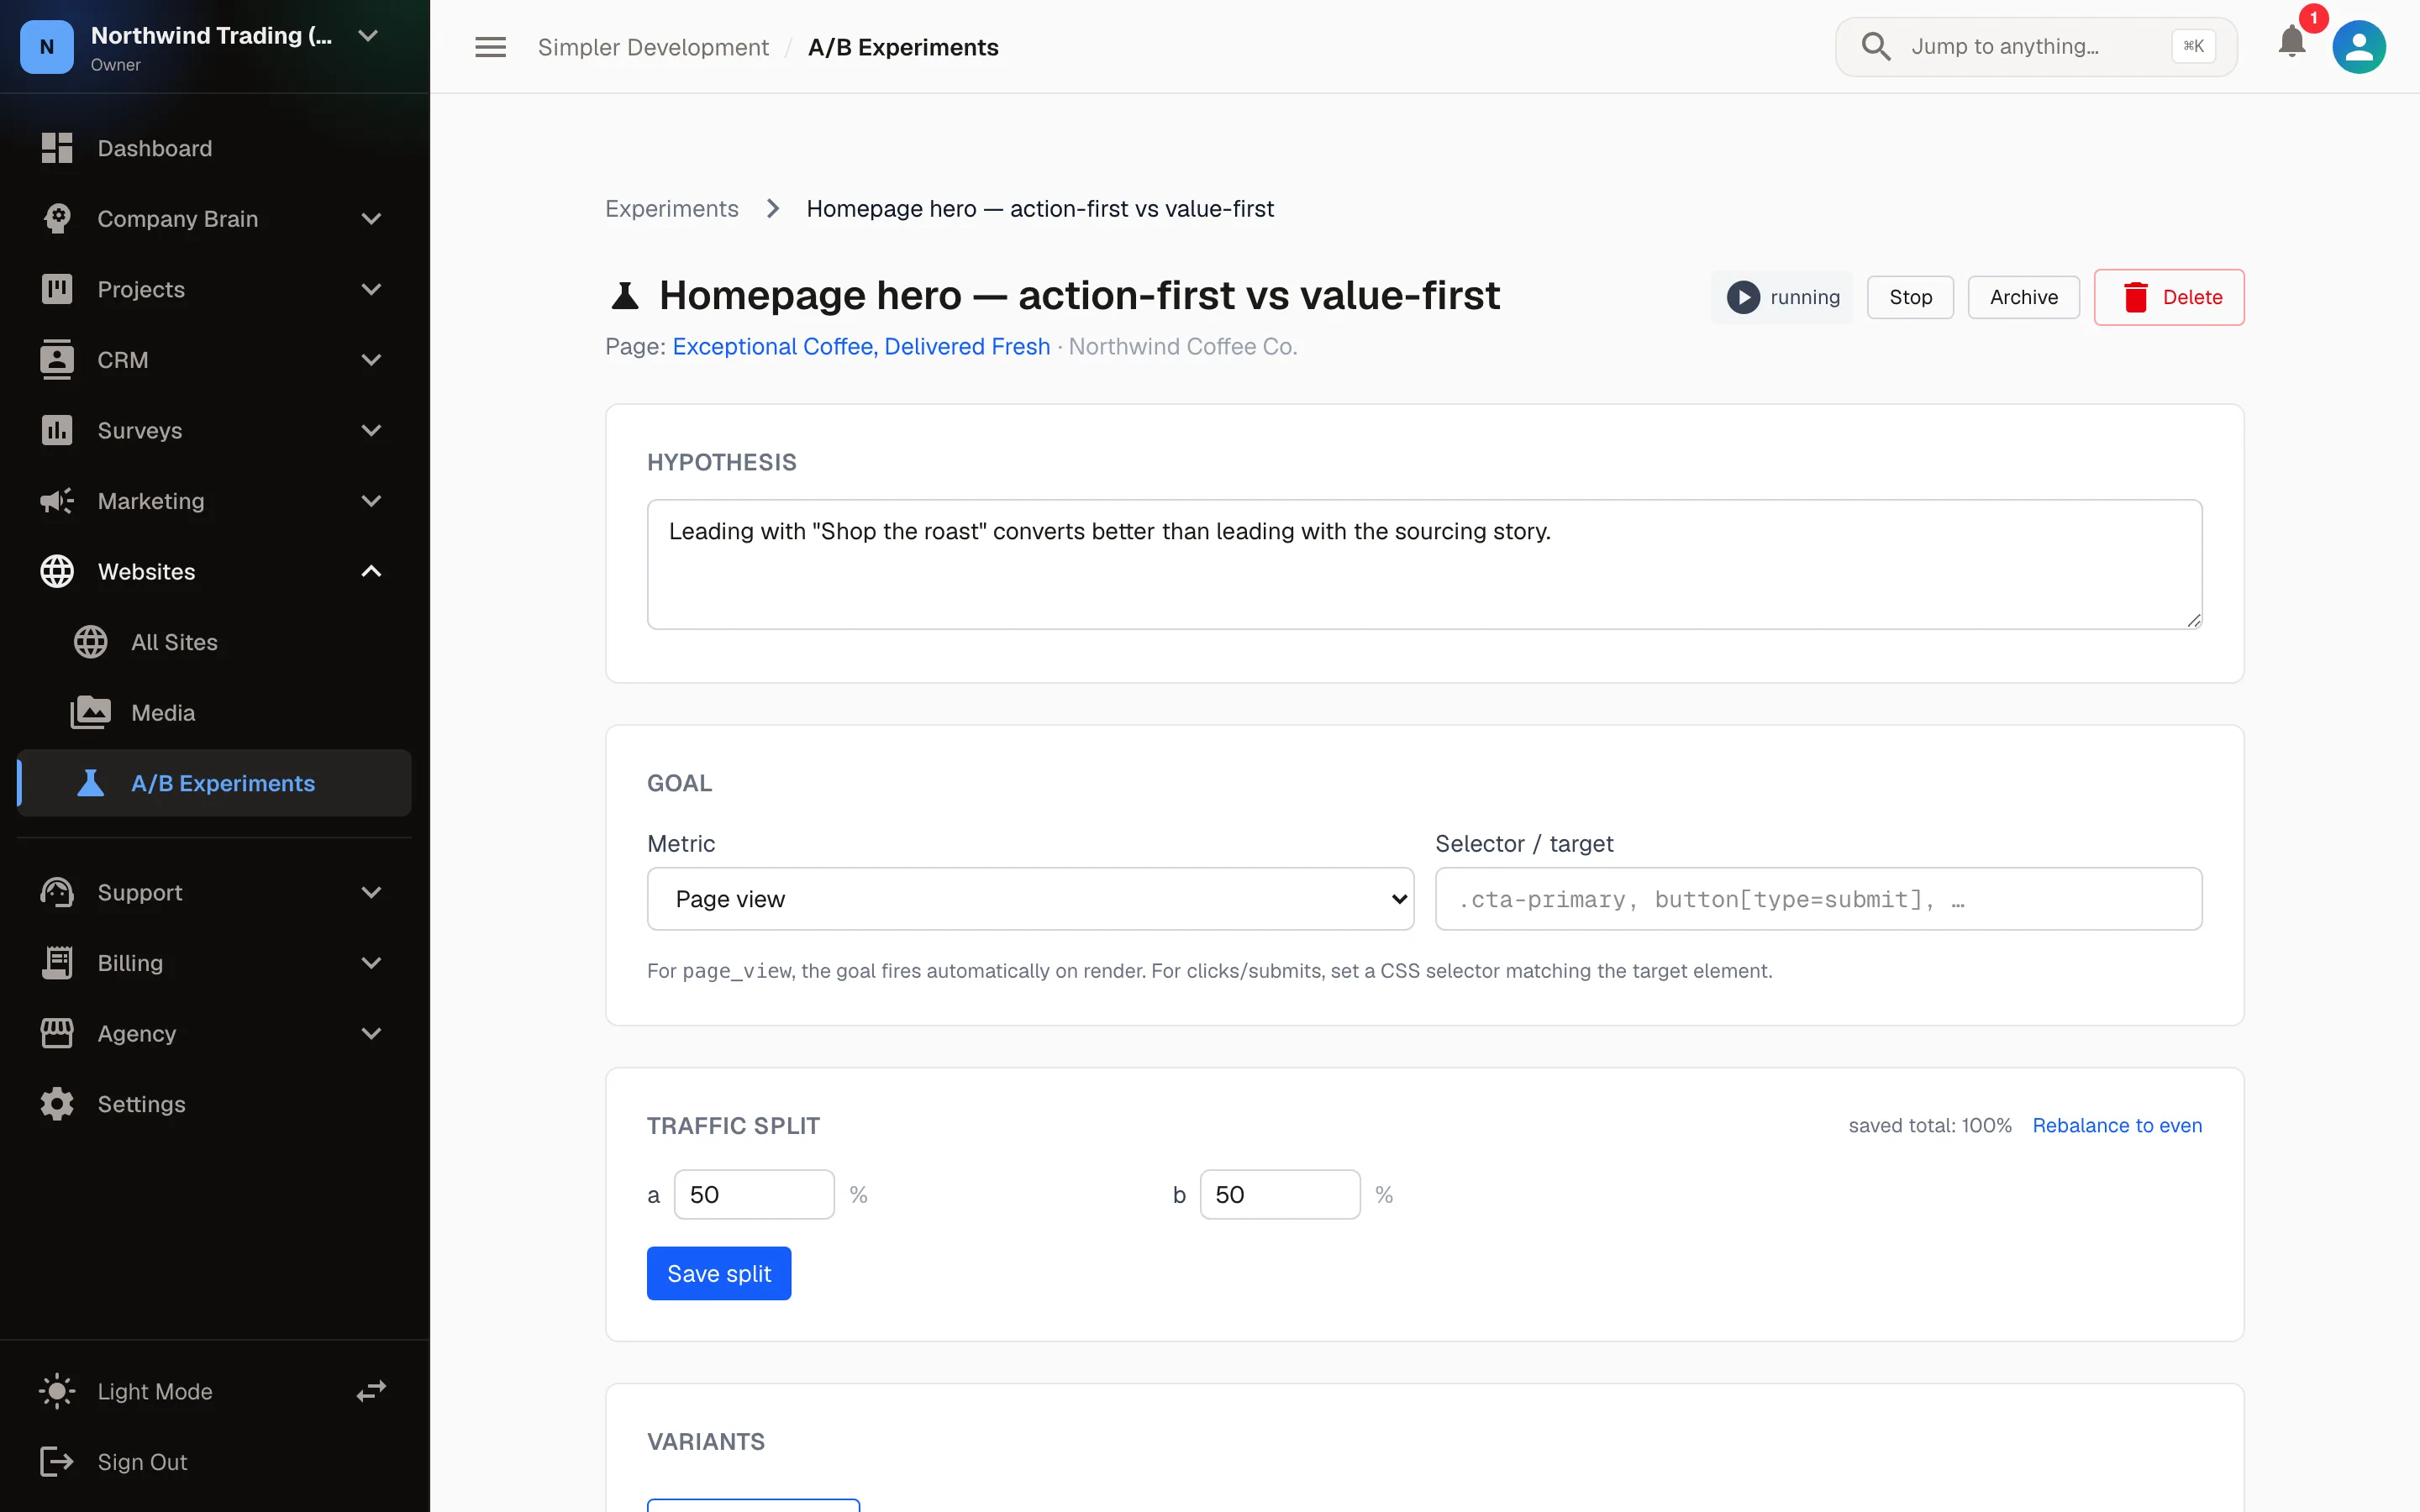This screenshot has width=2420, height=1512.
Task: Click the hamburger menu icon
Action: [x=490, y=47]
